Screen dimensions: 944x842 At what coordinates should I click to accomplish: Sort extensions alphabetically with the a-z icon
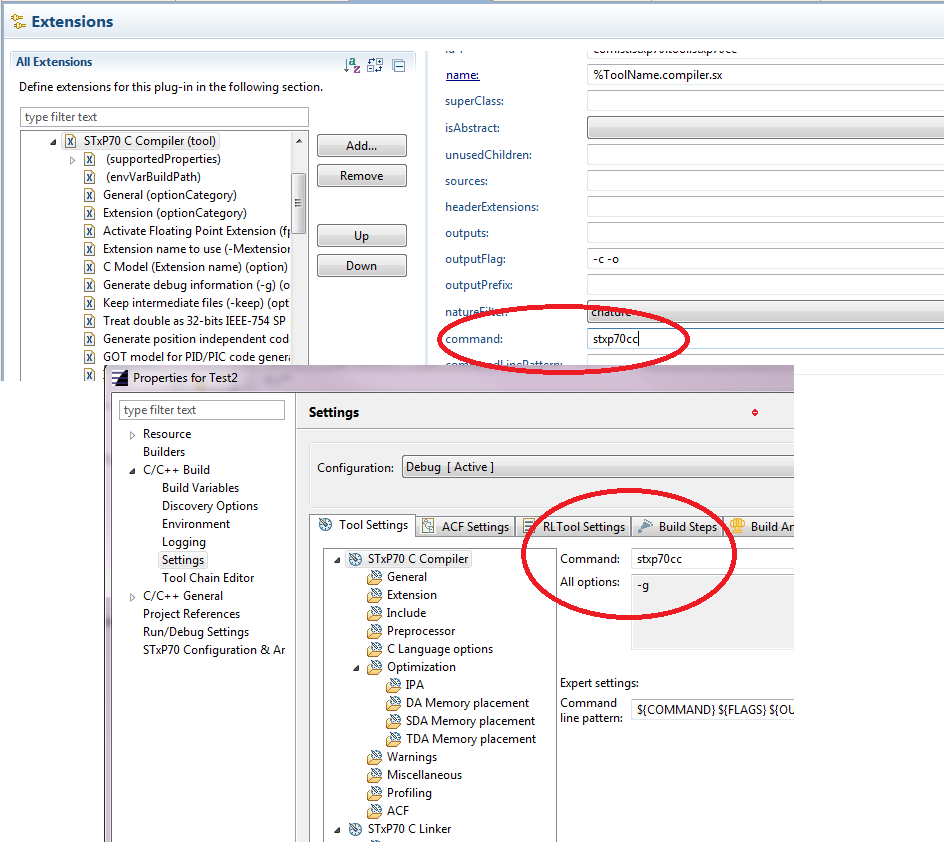point(351,65)
